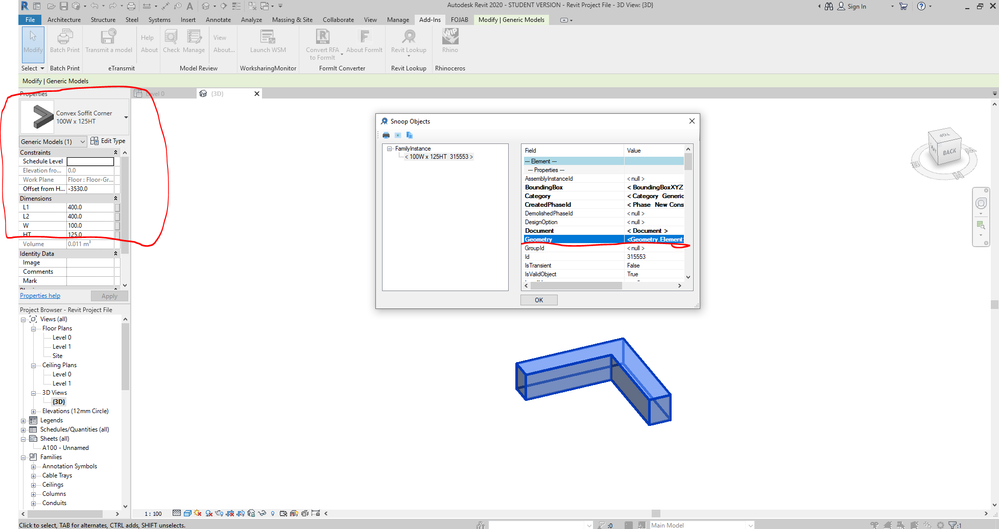Screen dimensions: 999x529
Task: Click the Open folder icon in quick access toolbar
Action: tap(50, 6)
